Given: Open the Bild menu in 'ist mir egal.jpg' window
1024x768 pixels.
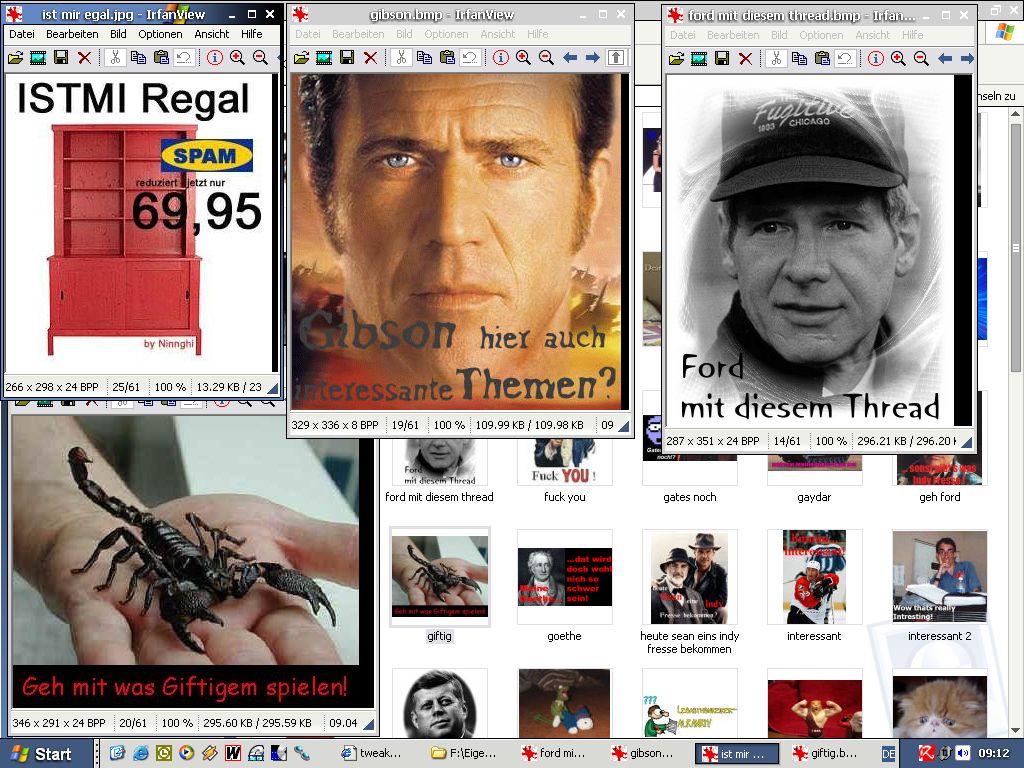Looking at the screenshot, I should pyautogui.click(x=118, y=34).
